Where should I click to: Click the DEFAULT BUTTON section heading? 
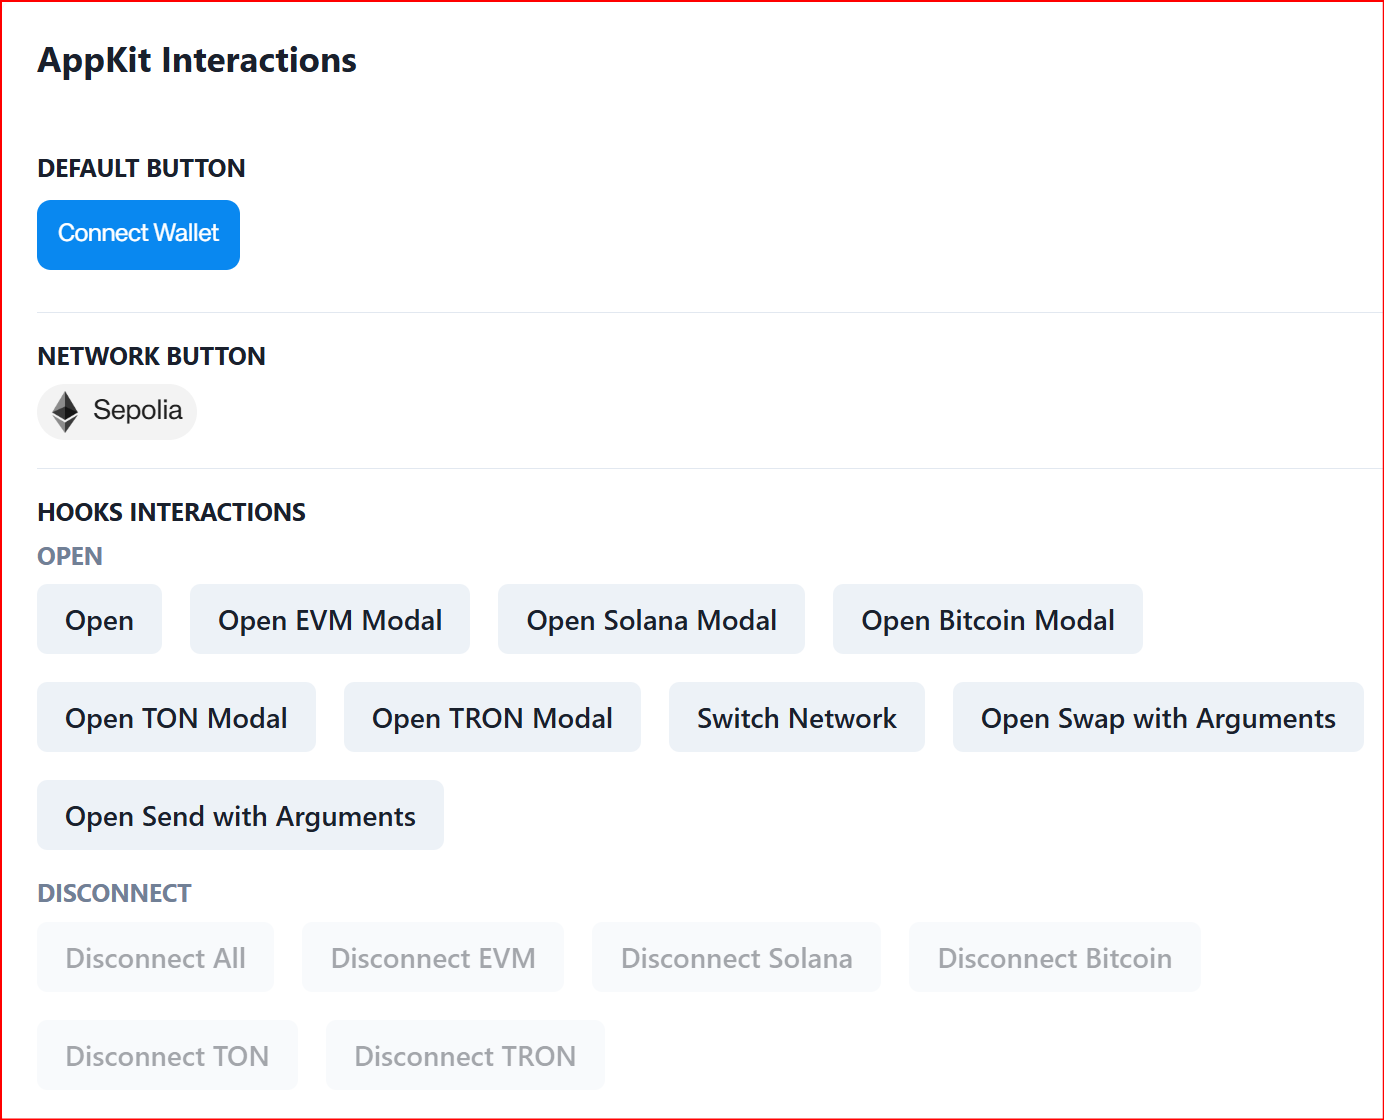(141, 168)
